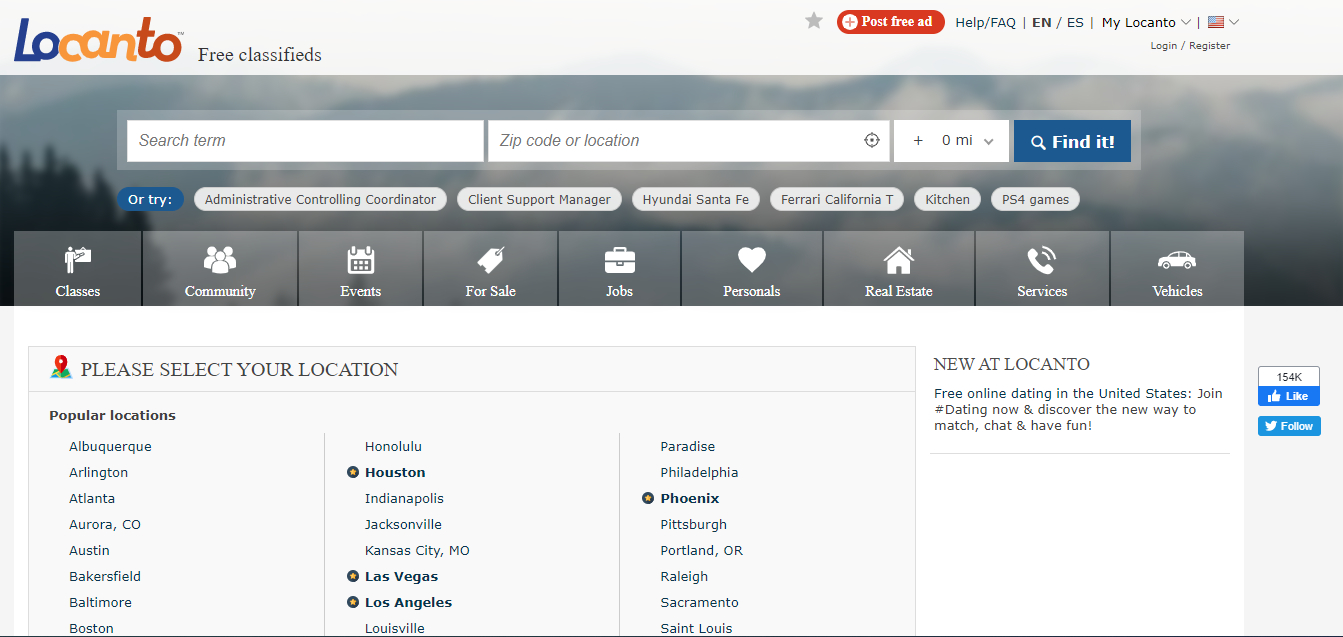This screenshot has width=1343, height=637.
Task: Open the Services phone icon
Action: click(1041, 260)
